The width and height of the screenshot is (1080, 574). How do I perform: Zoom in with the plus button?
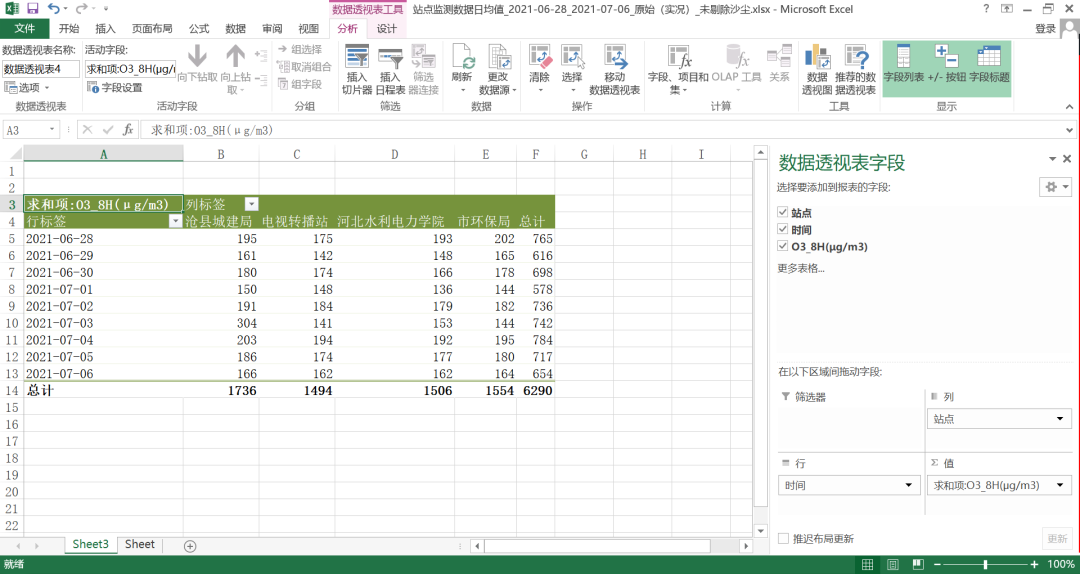(x=1034, y=564)
